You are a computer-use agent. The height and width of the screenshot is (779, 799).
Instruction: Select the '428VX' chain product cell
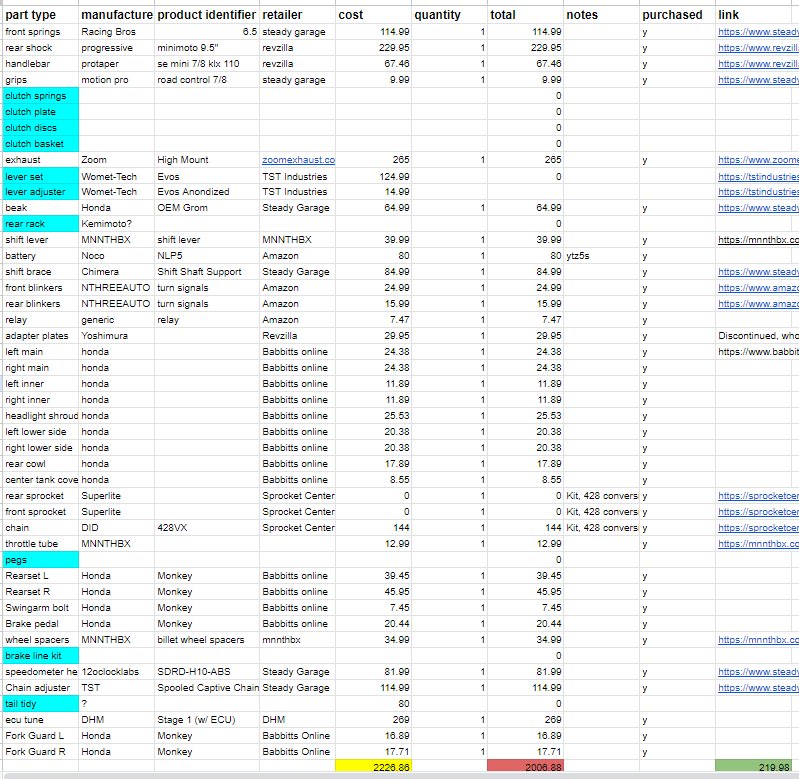207,528
